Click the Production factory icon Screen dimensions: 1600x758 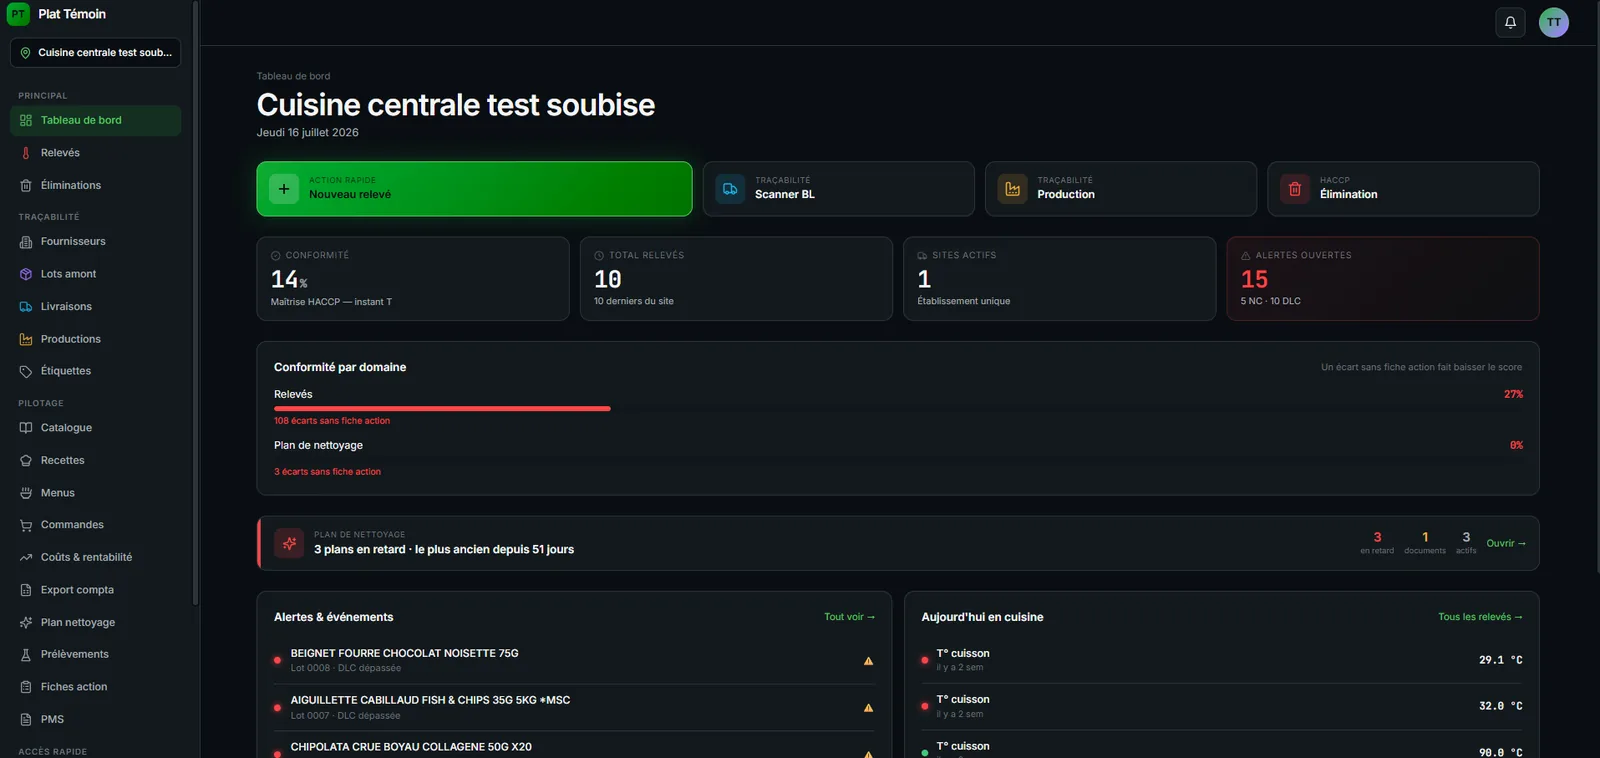tap(1012, 188)
